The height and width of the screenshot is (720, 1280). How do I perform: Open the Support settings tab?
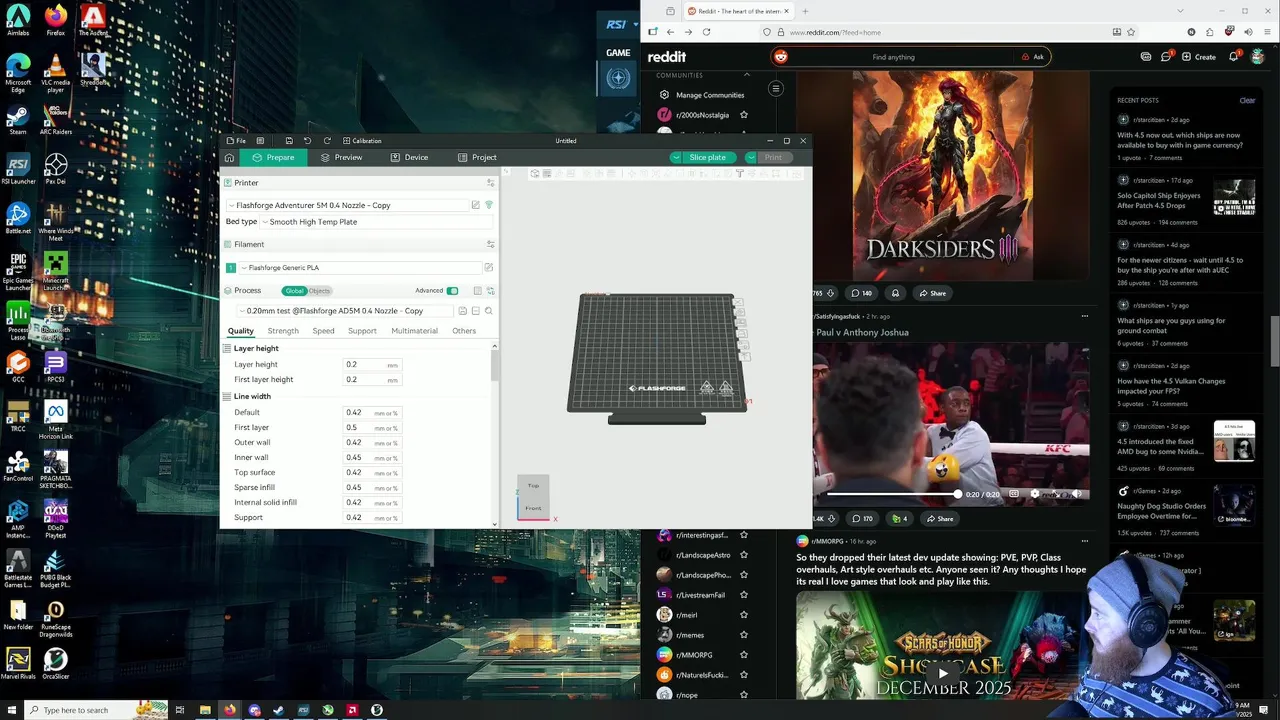pos(362,331)
